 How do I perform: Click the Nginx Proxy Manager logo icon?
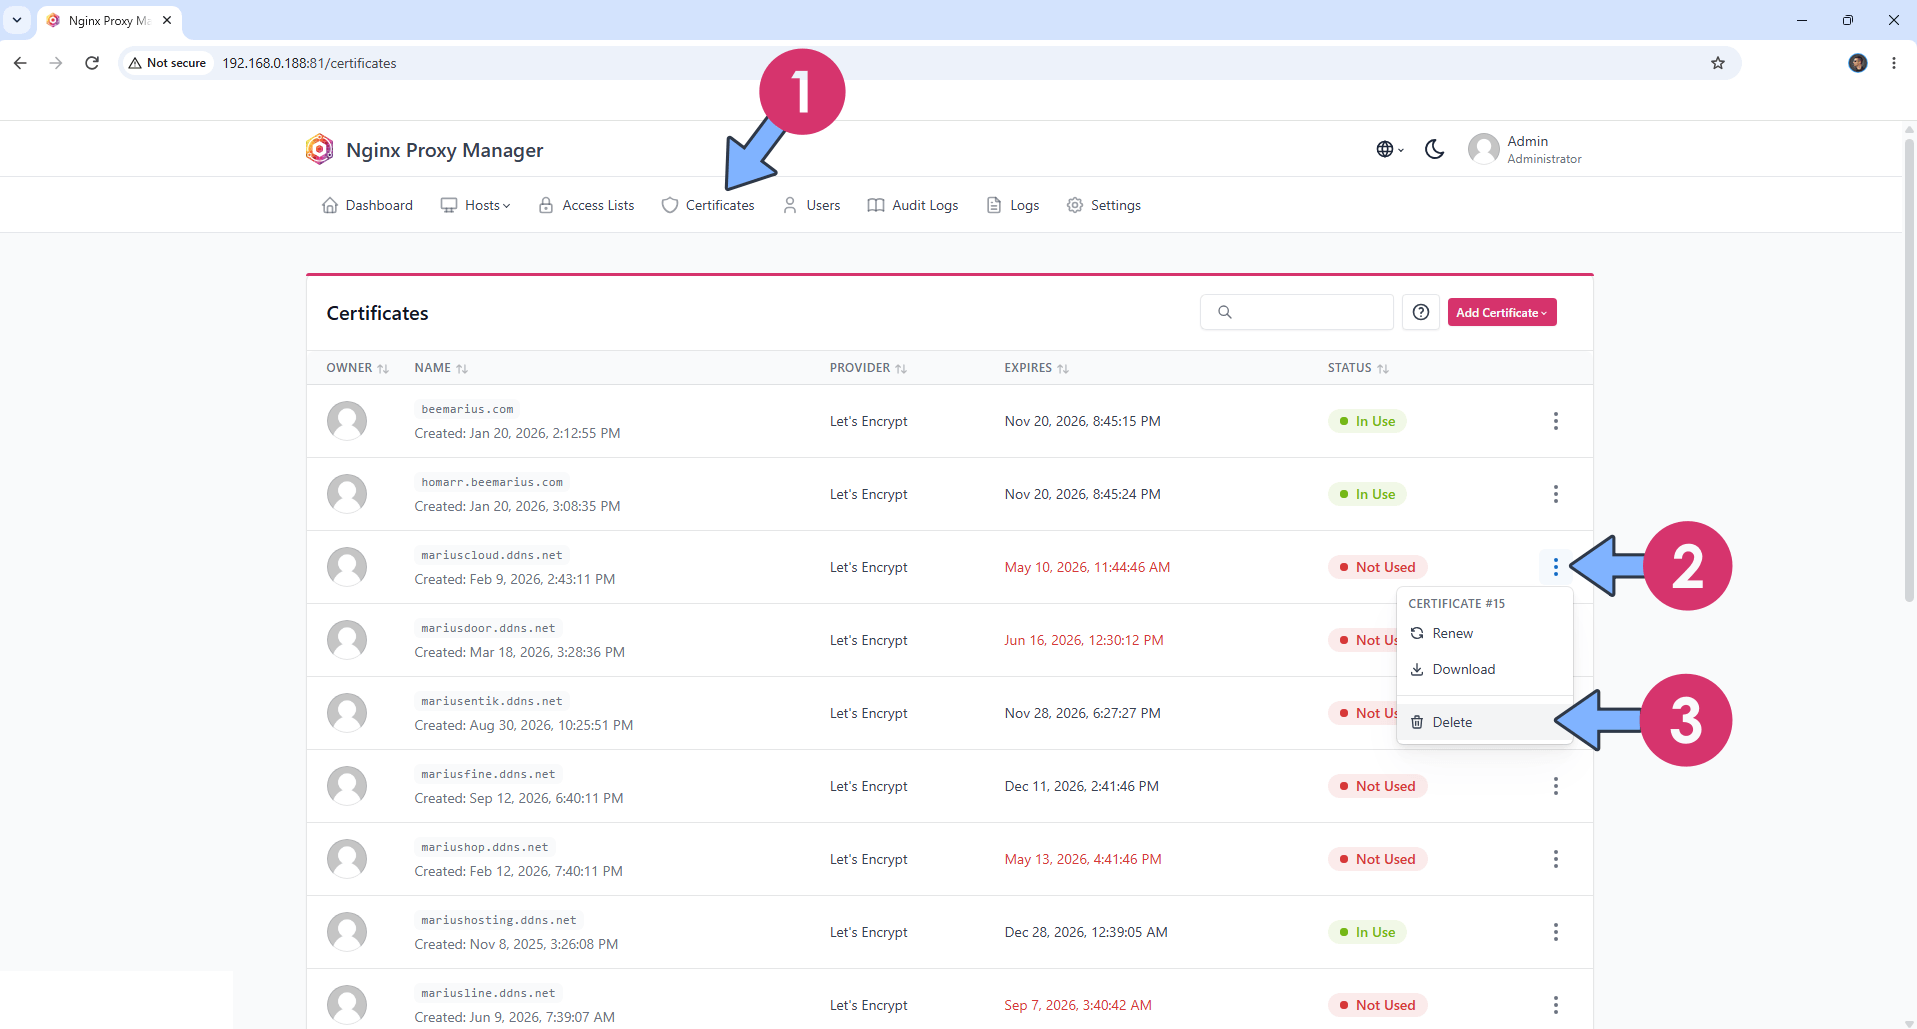coord(319,149)
